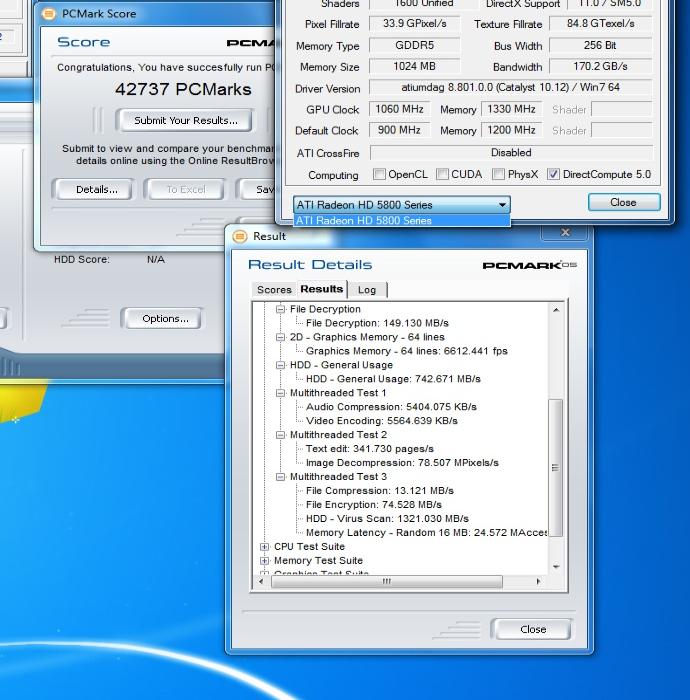Click the results tree scroll up arrow
Image resolution: width=690 pixels, height=700 pixels.
click(x=556, y=310)
